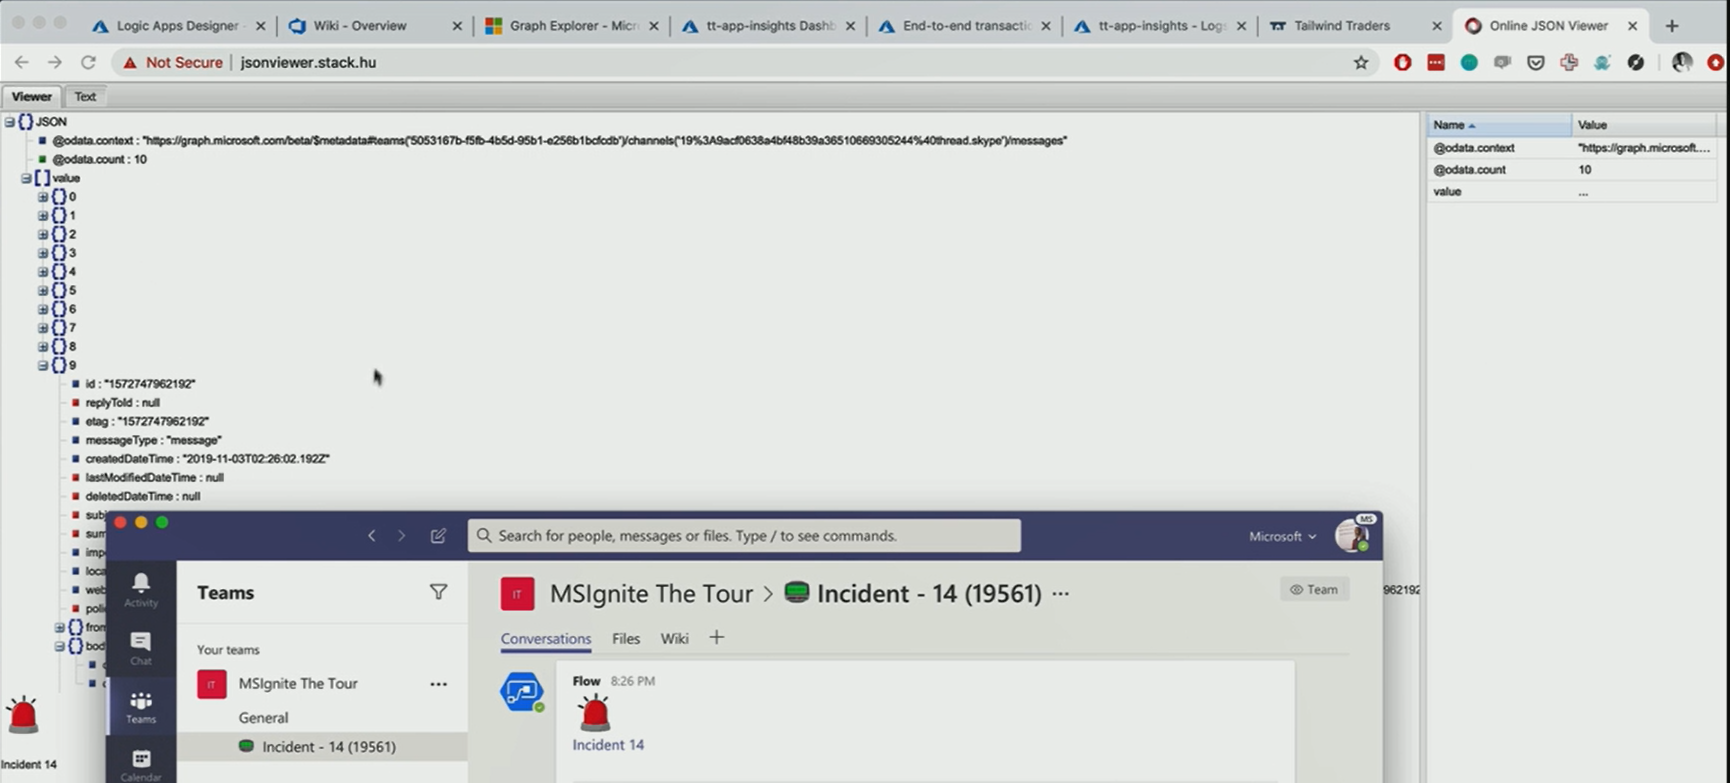Expand array item 6

43,309
